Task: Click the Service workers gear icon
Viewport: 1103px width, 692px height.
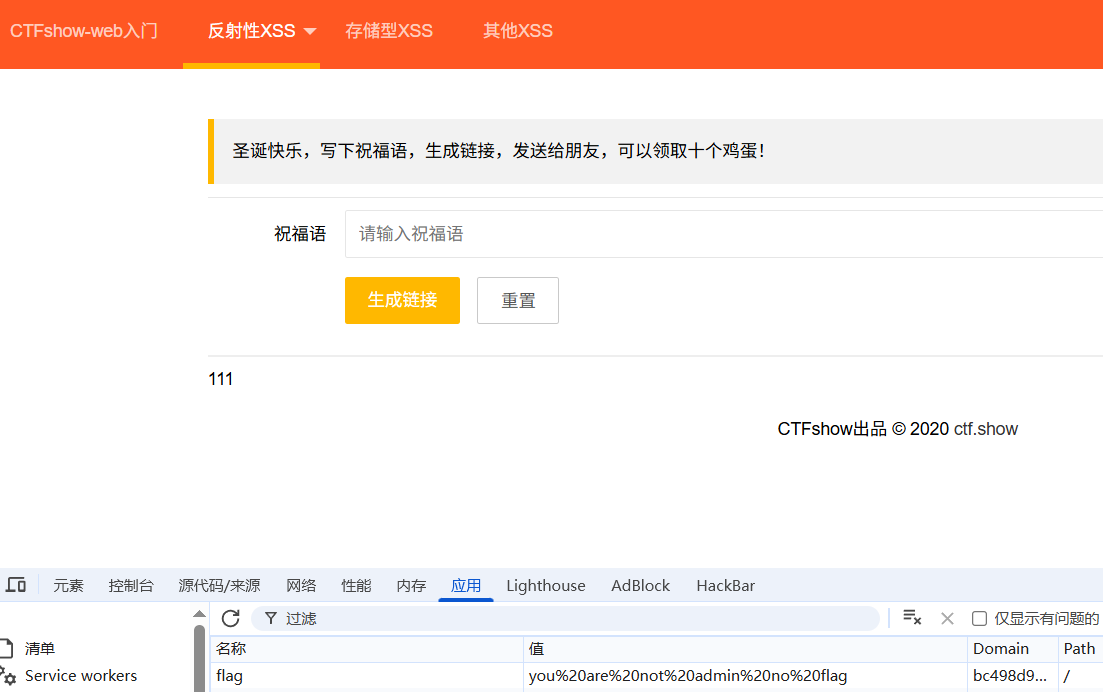Action: (8, 676)
